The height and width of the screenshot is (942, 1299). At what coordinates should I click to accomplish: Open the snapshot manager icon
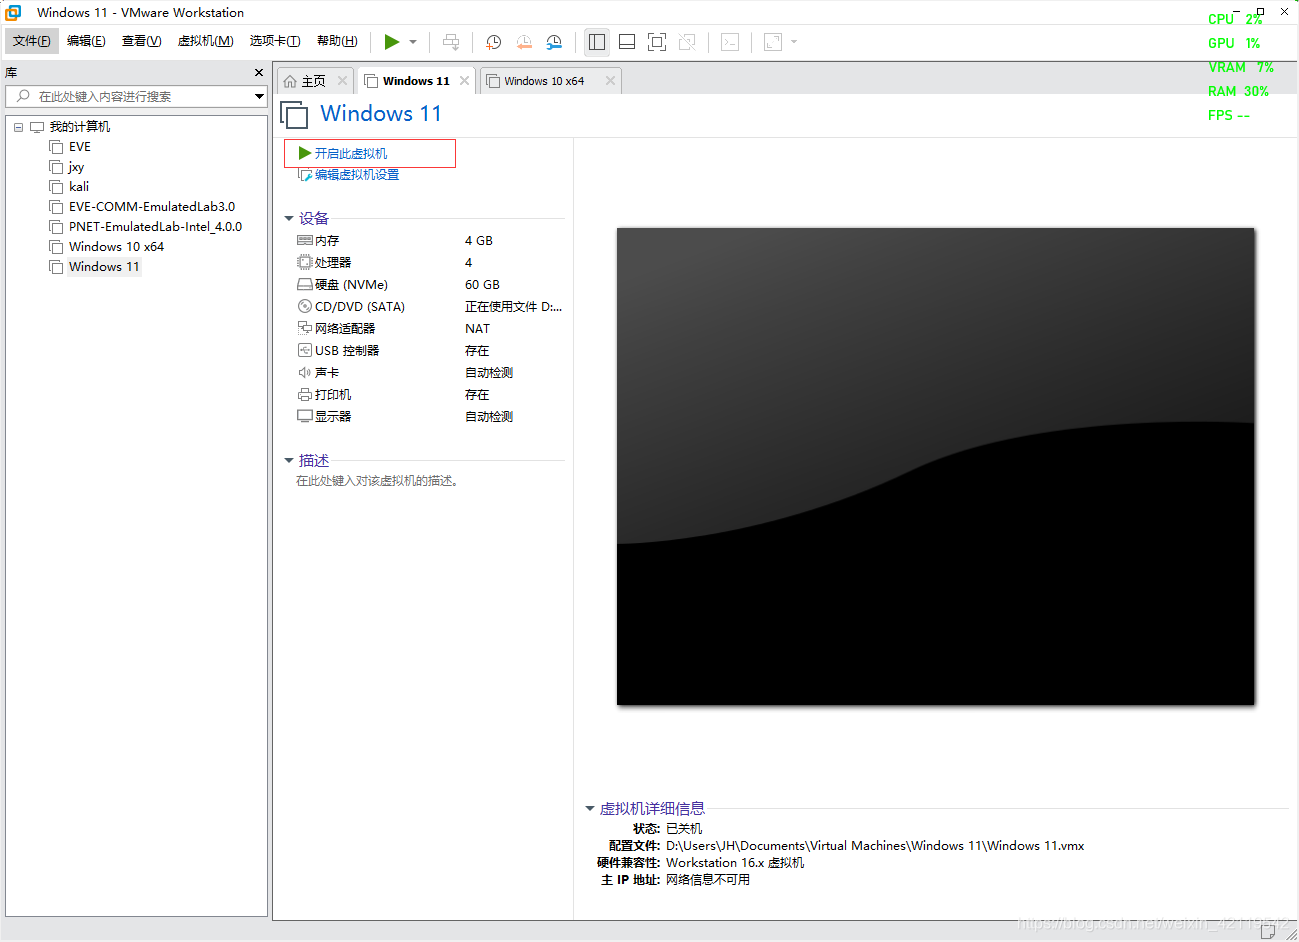[554, 42]
